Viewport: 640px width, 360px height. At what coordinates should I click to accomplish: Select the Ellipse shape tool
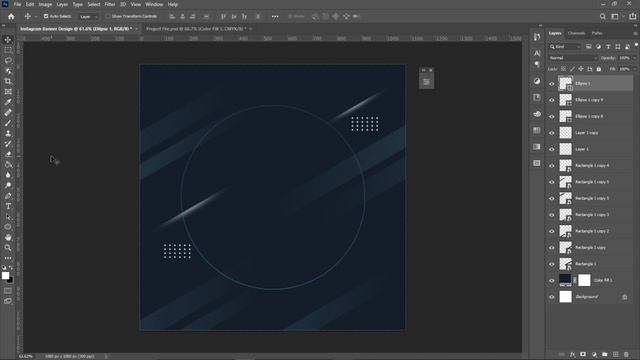[8, 227]
